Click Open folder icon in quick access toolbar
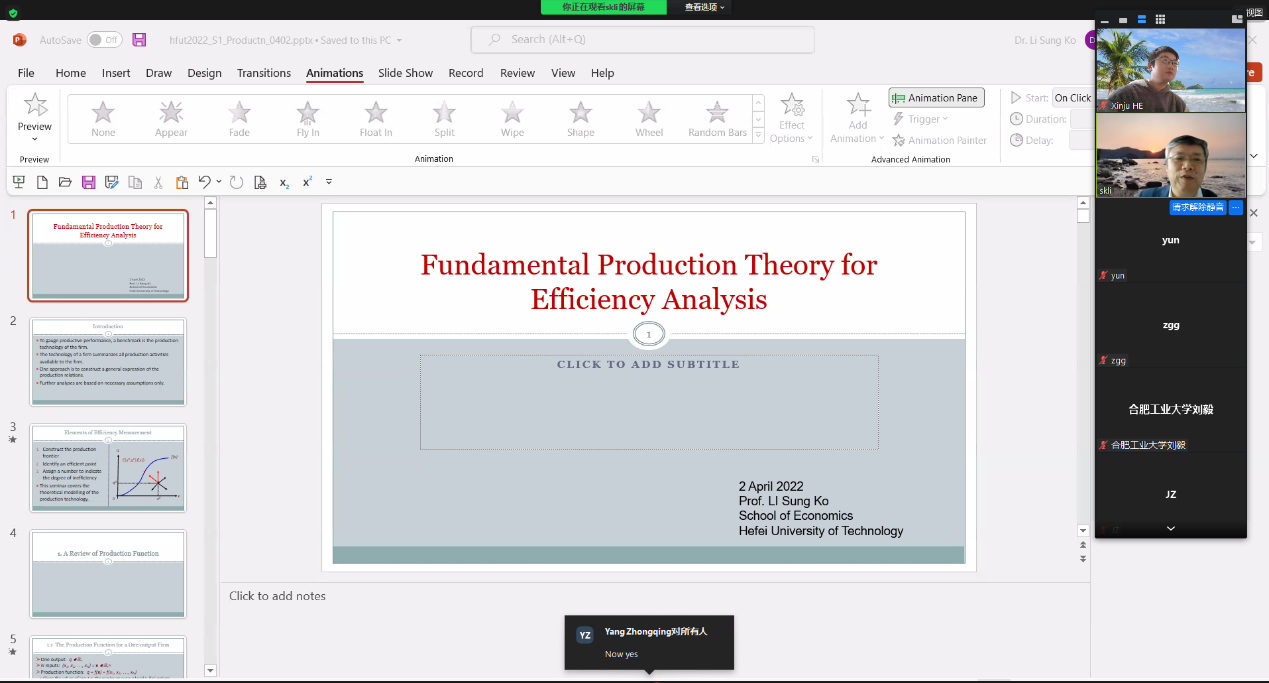This screenshot has height=683, width=1269. [x=65, y=182]
